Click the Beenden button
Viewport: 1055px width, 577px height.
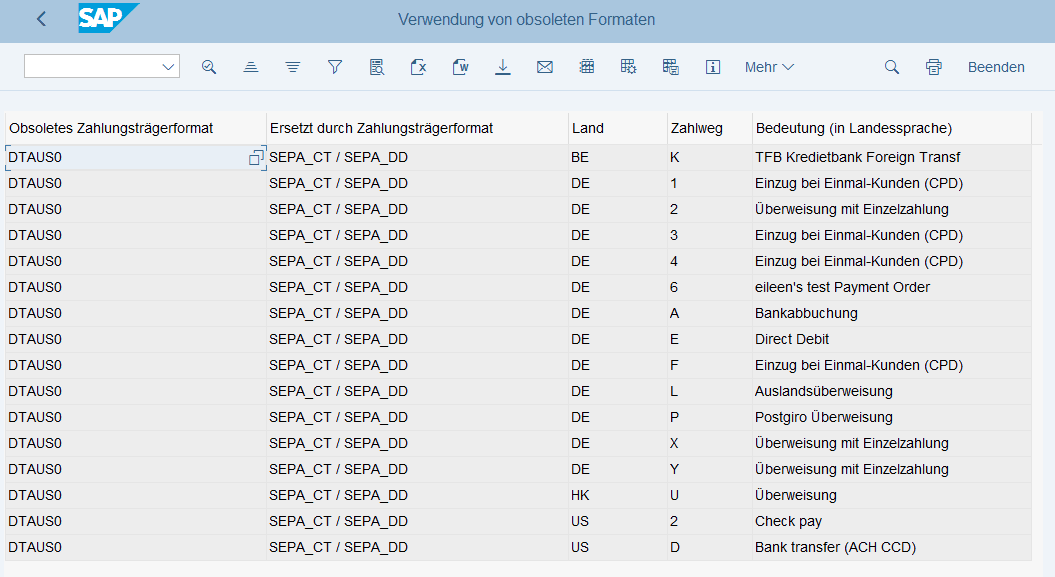pyautogui.click(x=996, y=67)
